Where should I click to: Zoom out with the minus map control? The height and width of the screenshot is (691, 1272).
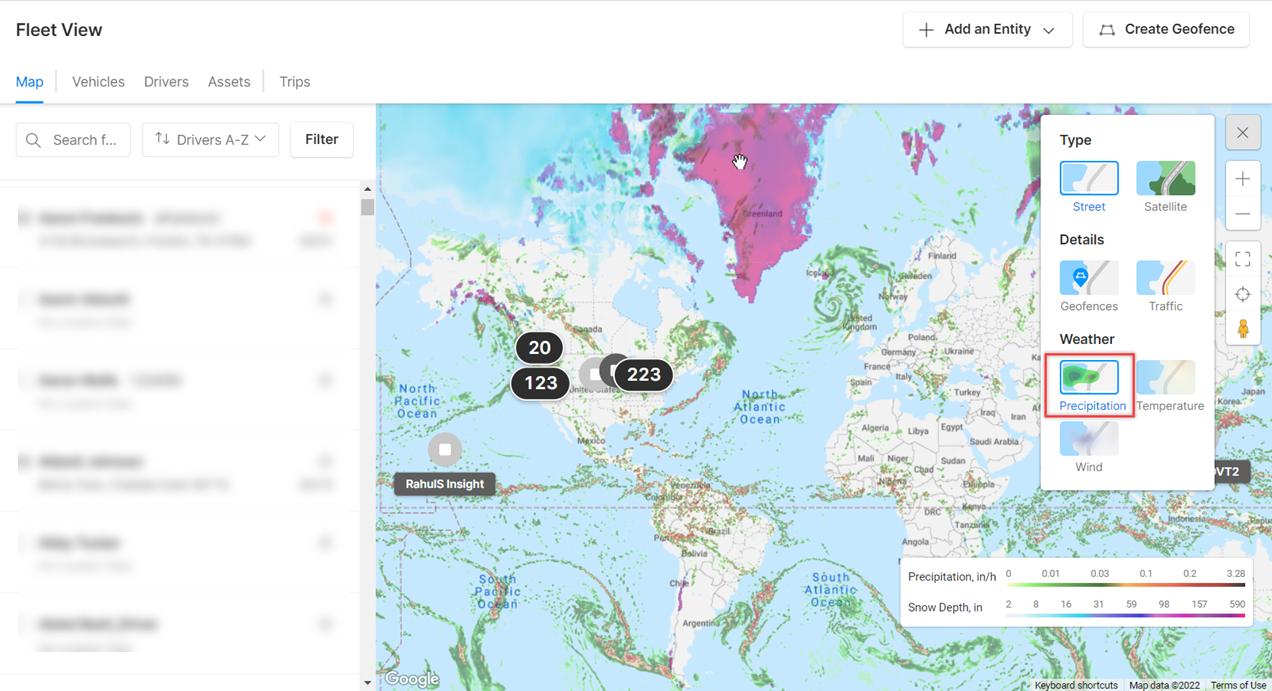coord(1242,214)
